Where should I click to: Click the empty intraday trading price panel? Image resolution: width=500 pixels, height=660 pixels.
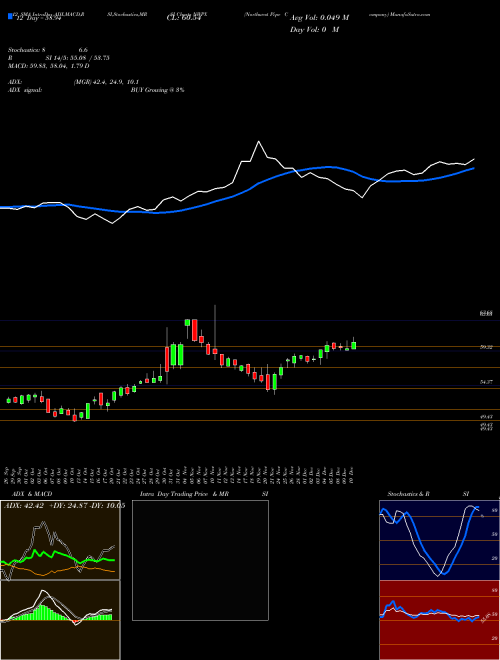coord(200,560)
